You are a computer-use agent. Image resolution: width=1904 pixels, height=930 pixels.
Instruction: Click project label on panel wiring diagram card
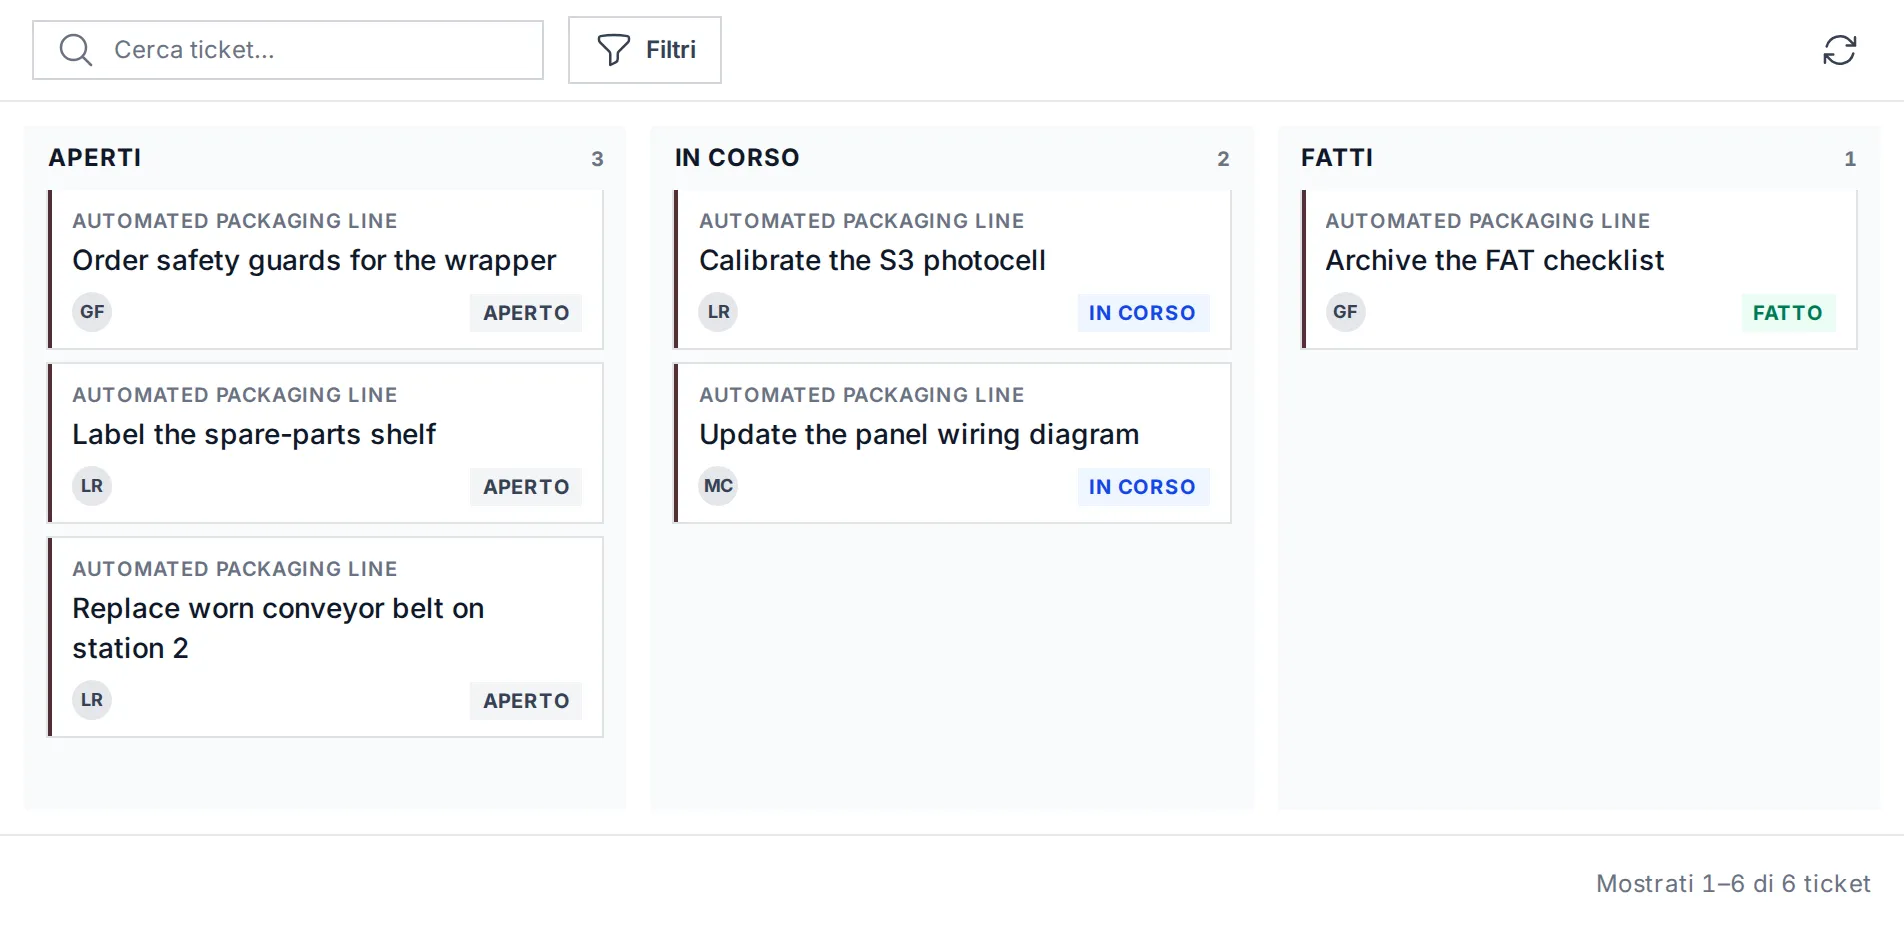(x=862, y=395)
